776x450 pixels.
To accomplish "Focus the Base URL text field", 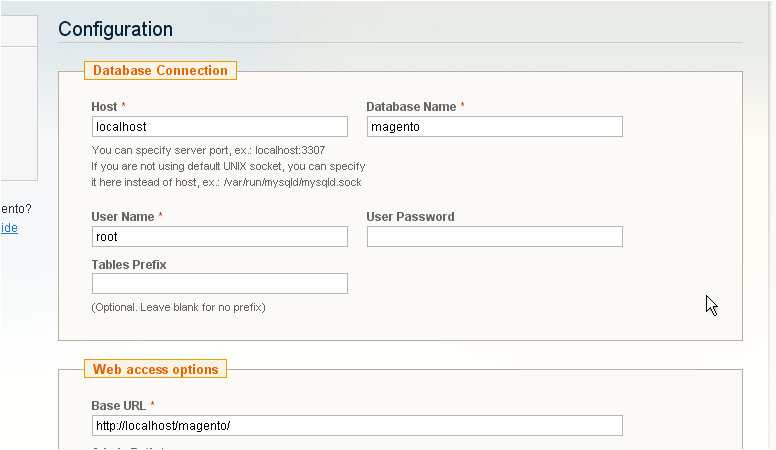I will pyautogui.click(x=356, y=426).
